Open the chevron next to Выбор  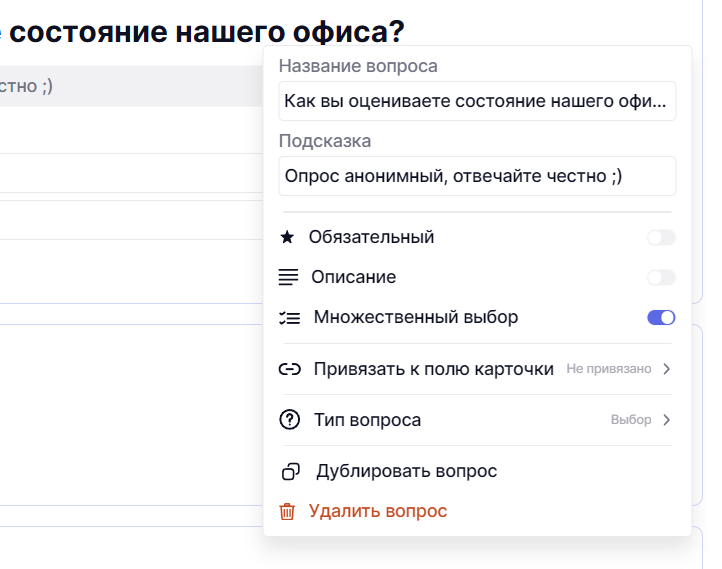click(x=667, y=420)
